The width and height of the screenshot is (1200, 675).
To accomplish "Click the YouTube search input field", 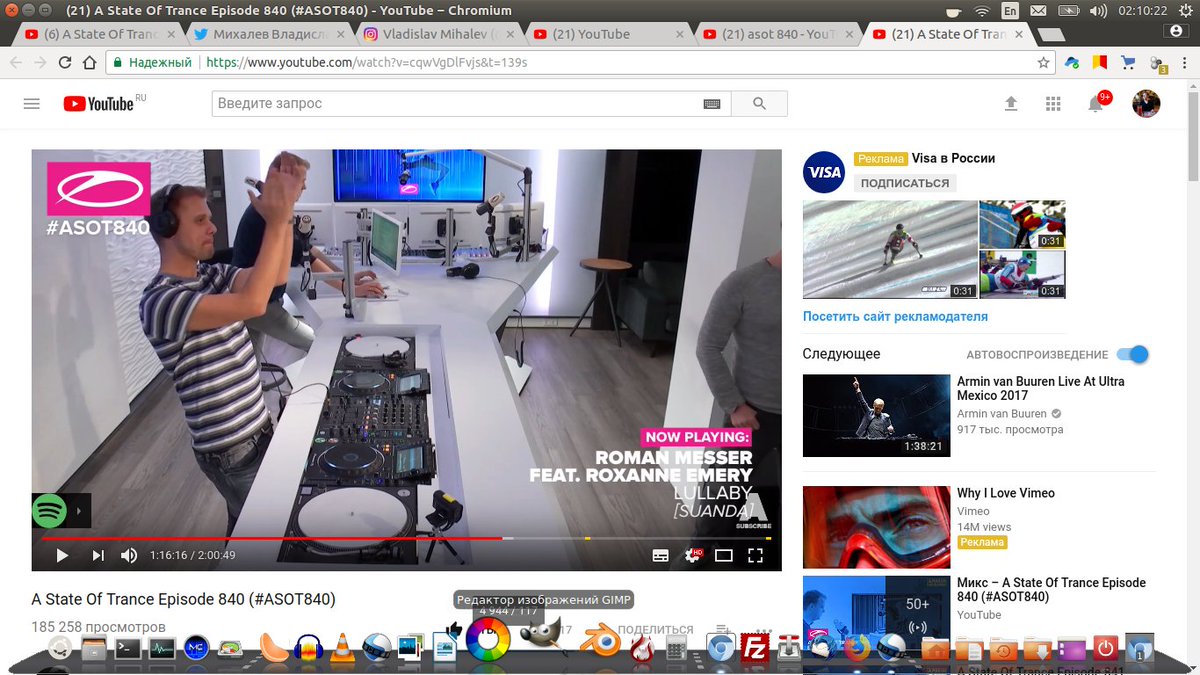I will tap(457, 104).
